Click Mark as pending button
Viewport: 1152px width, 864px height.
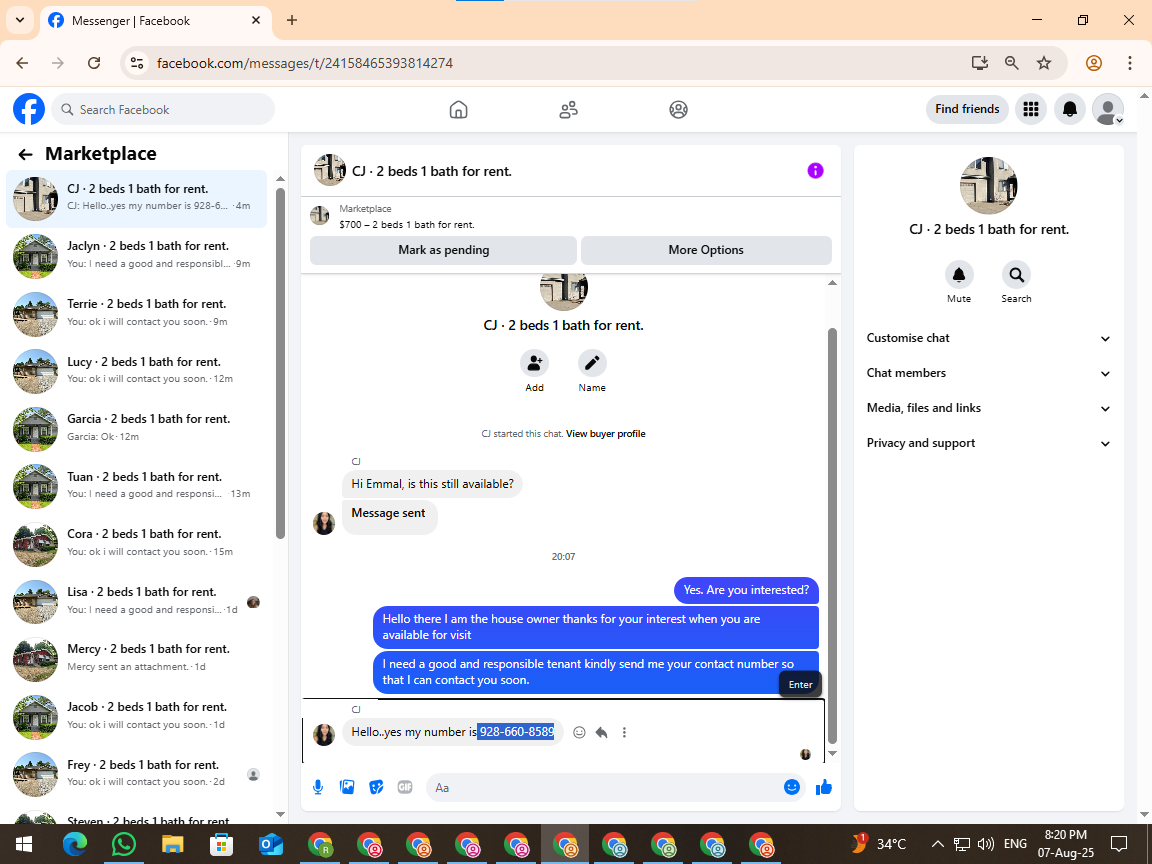pyautogui.click(x=443, y=250)
